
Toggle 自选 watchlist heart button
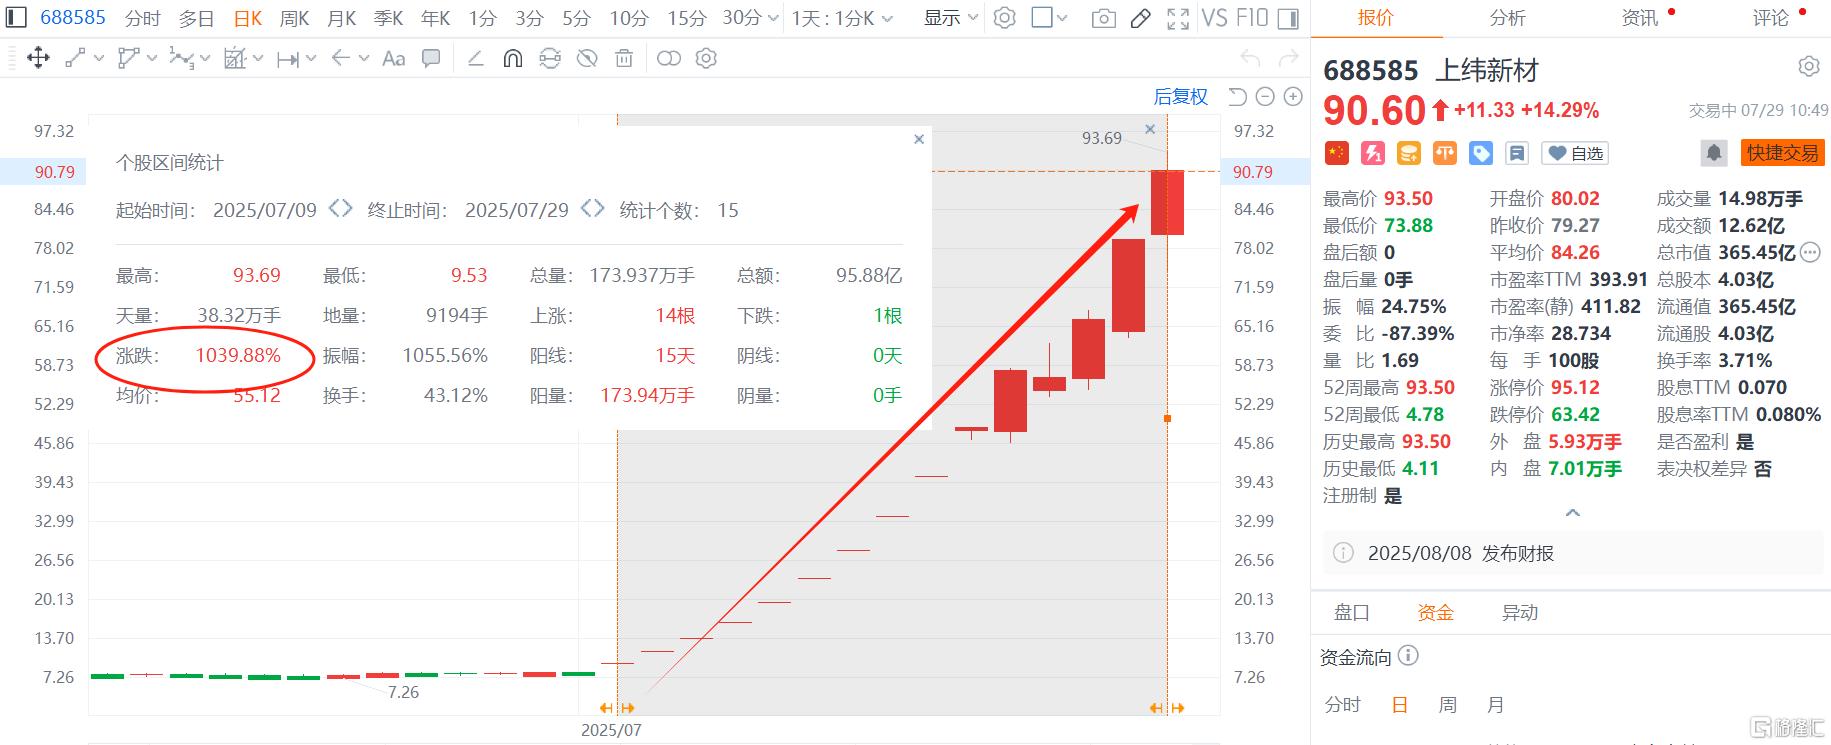click(x=1575, y=153)
